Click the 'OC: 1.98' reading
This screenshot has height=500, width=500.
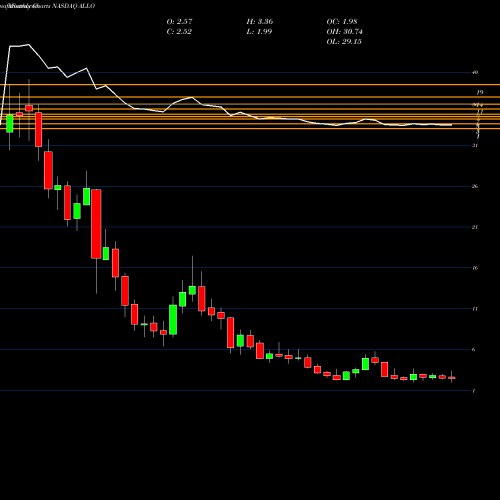[x=342, y=22]
